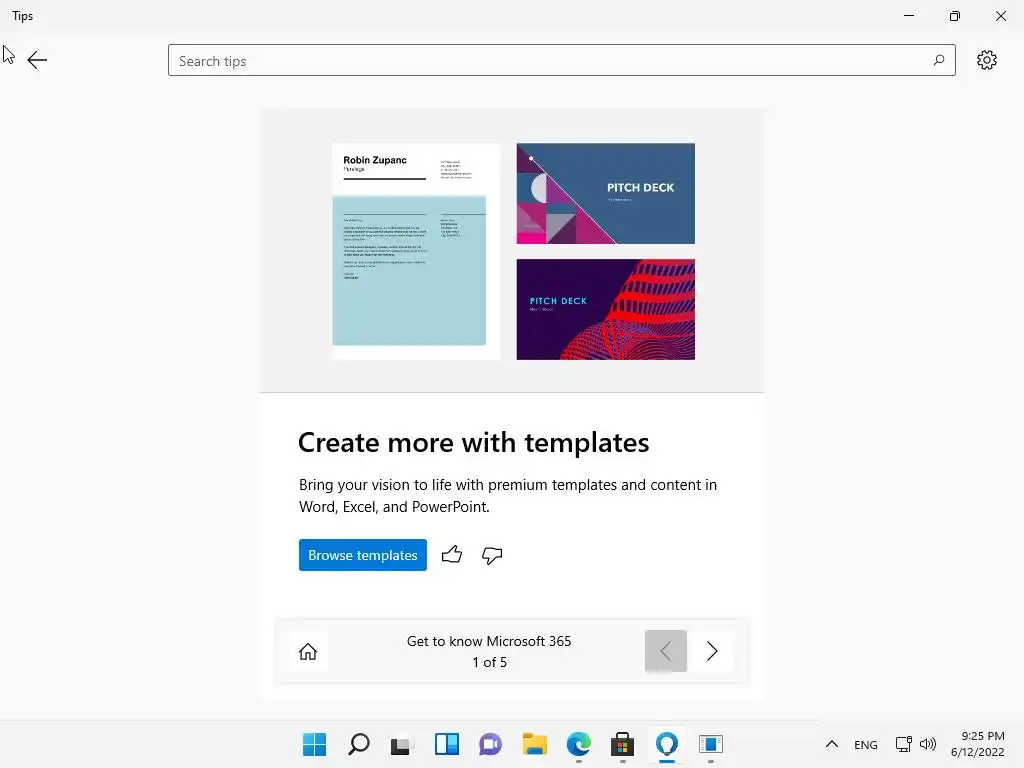Open the Windows Start menu
Image resolution: width=1024 pixels, height=768 pixels.
click(x=314, y=744)
